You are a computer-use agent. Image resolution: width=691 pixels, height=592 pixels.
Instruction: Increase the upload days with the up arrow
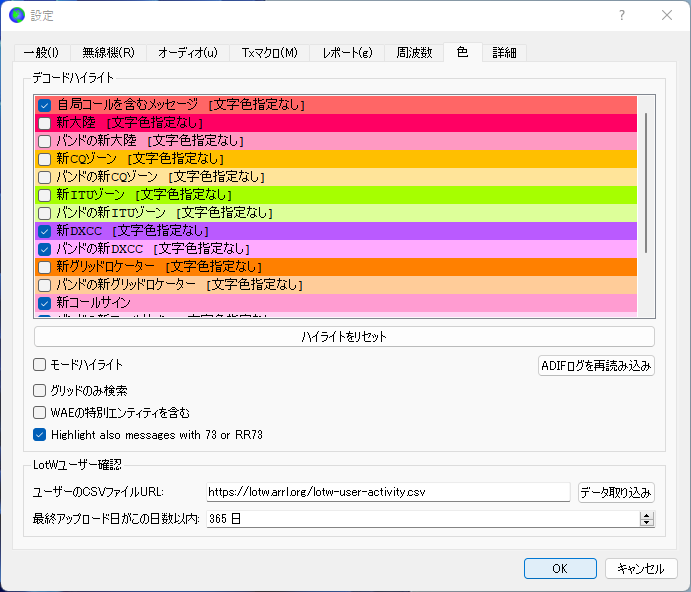click(x=646, y=515)
